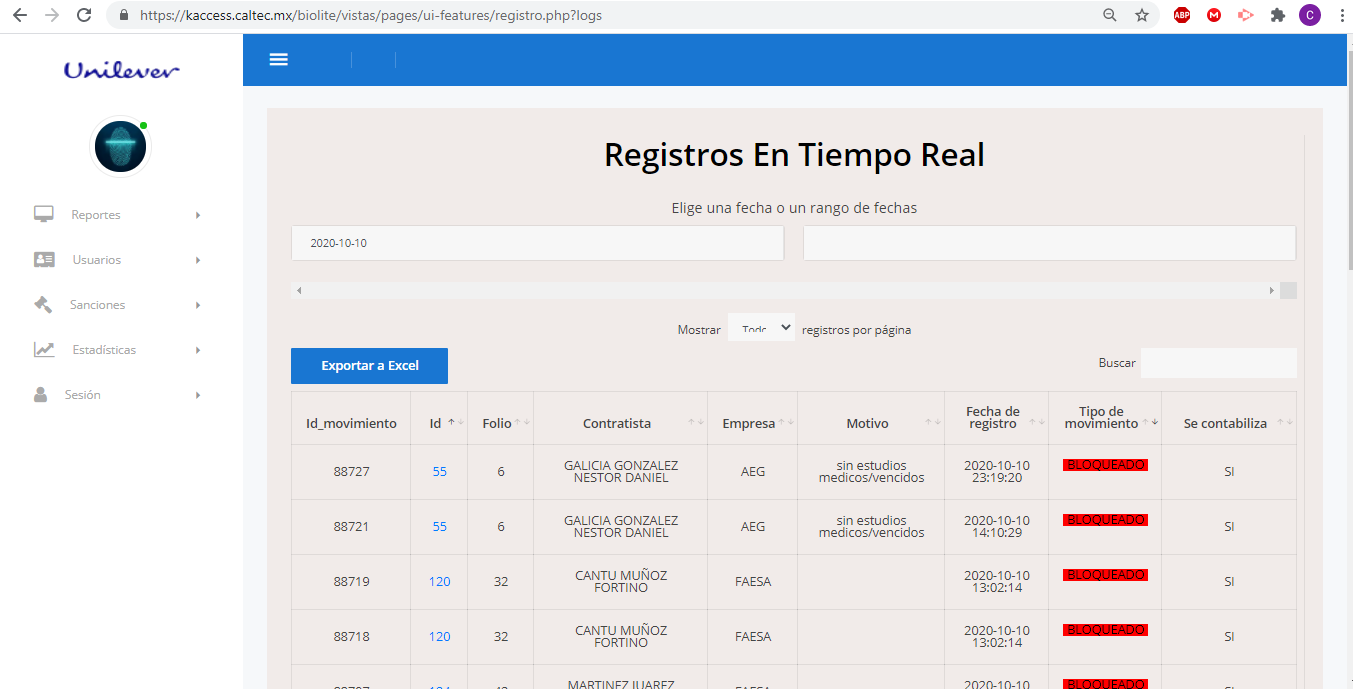This screenshot has width=1353, height=689.
Task: Click BLOQUEADO badge in row 88727
Action: [1105, 465]
